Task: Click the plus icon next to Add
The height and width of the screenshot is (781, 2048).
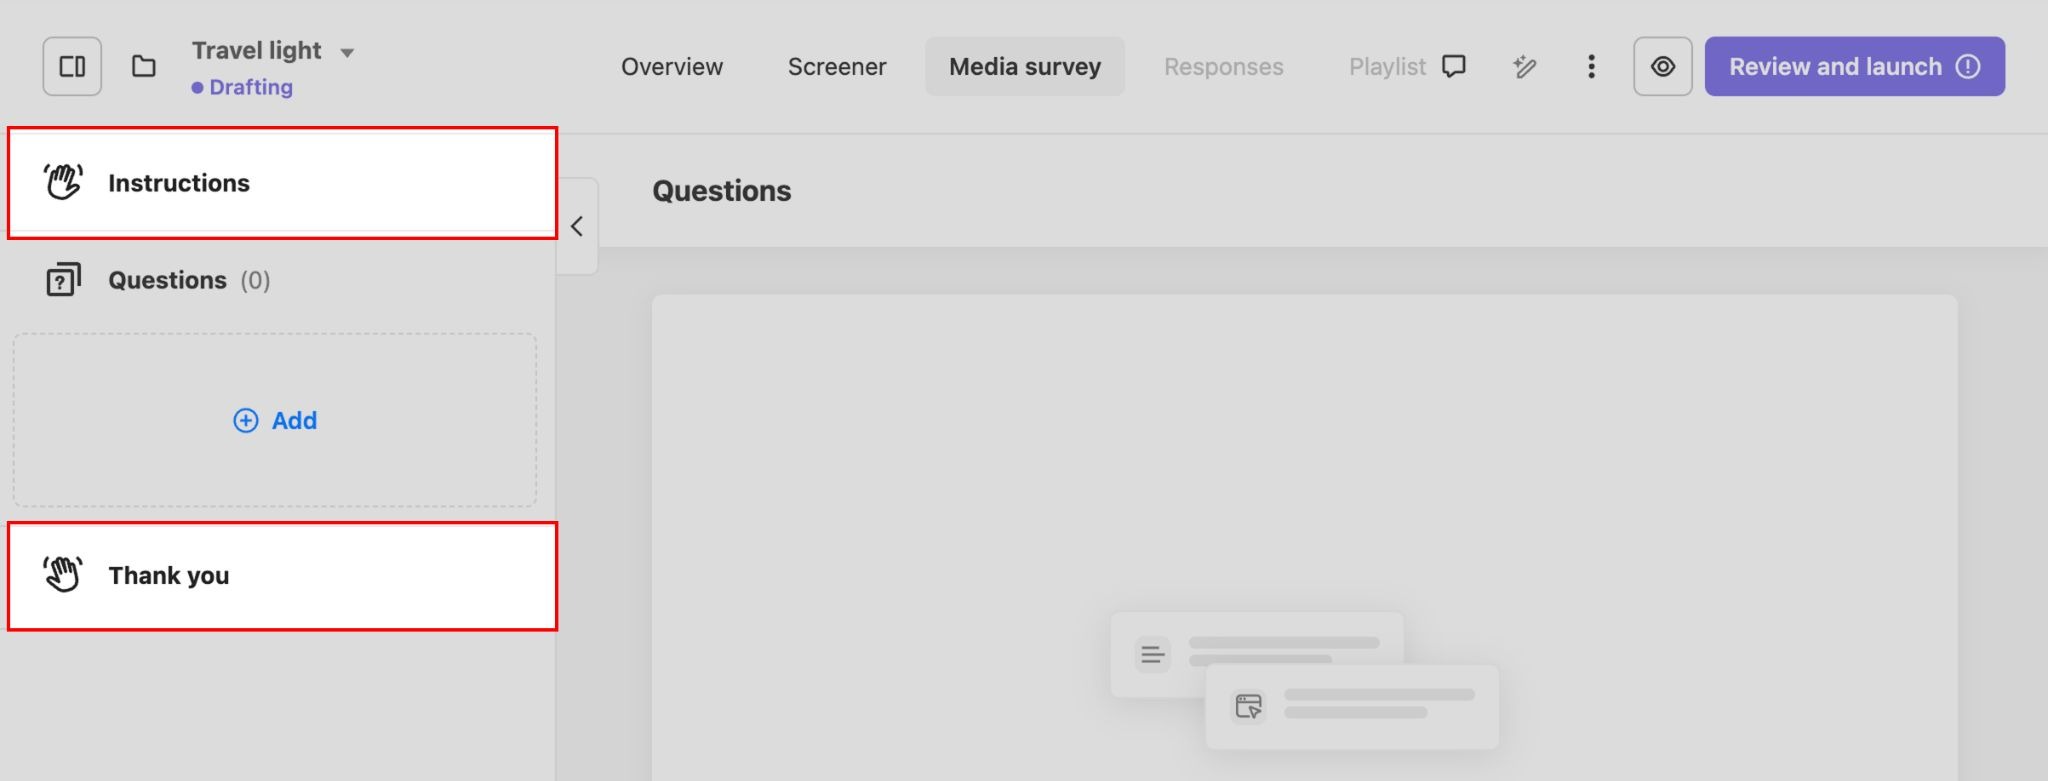Action: click(245, 420)
